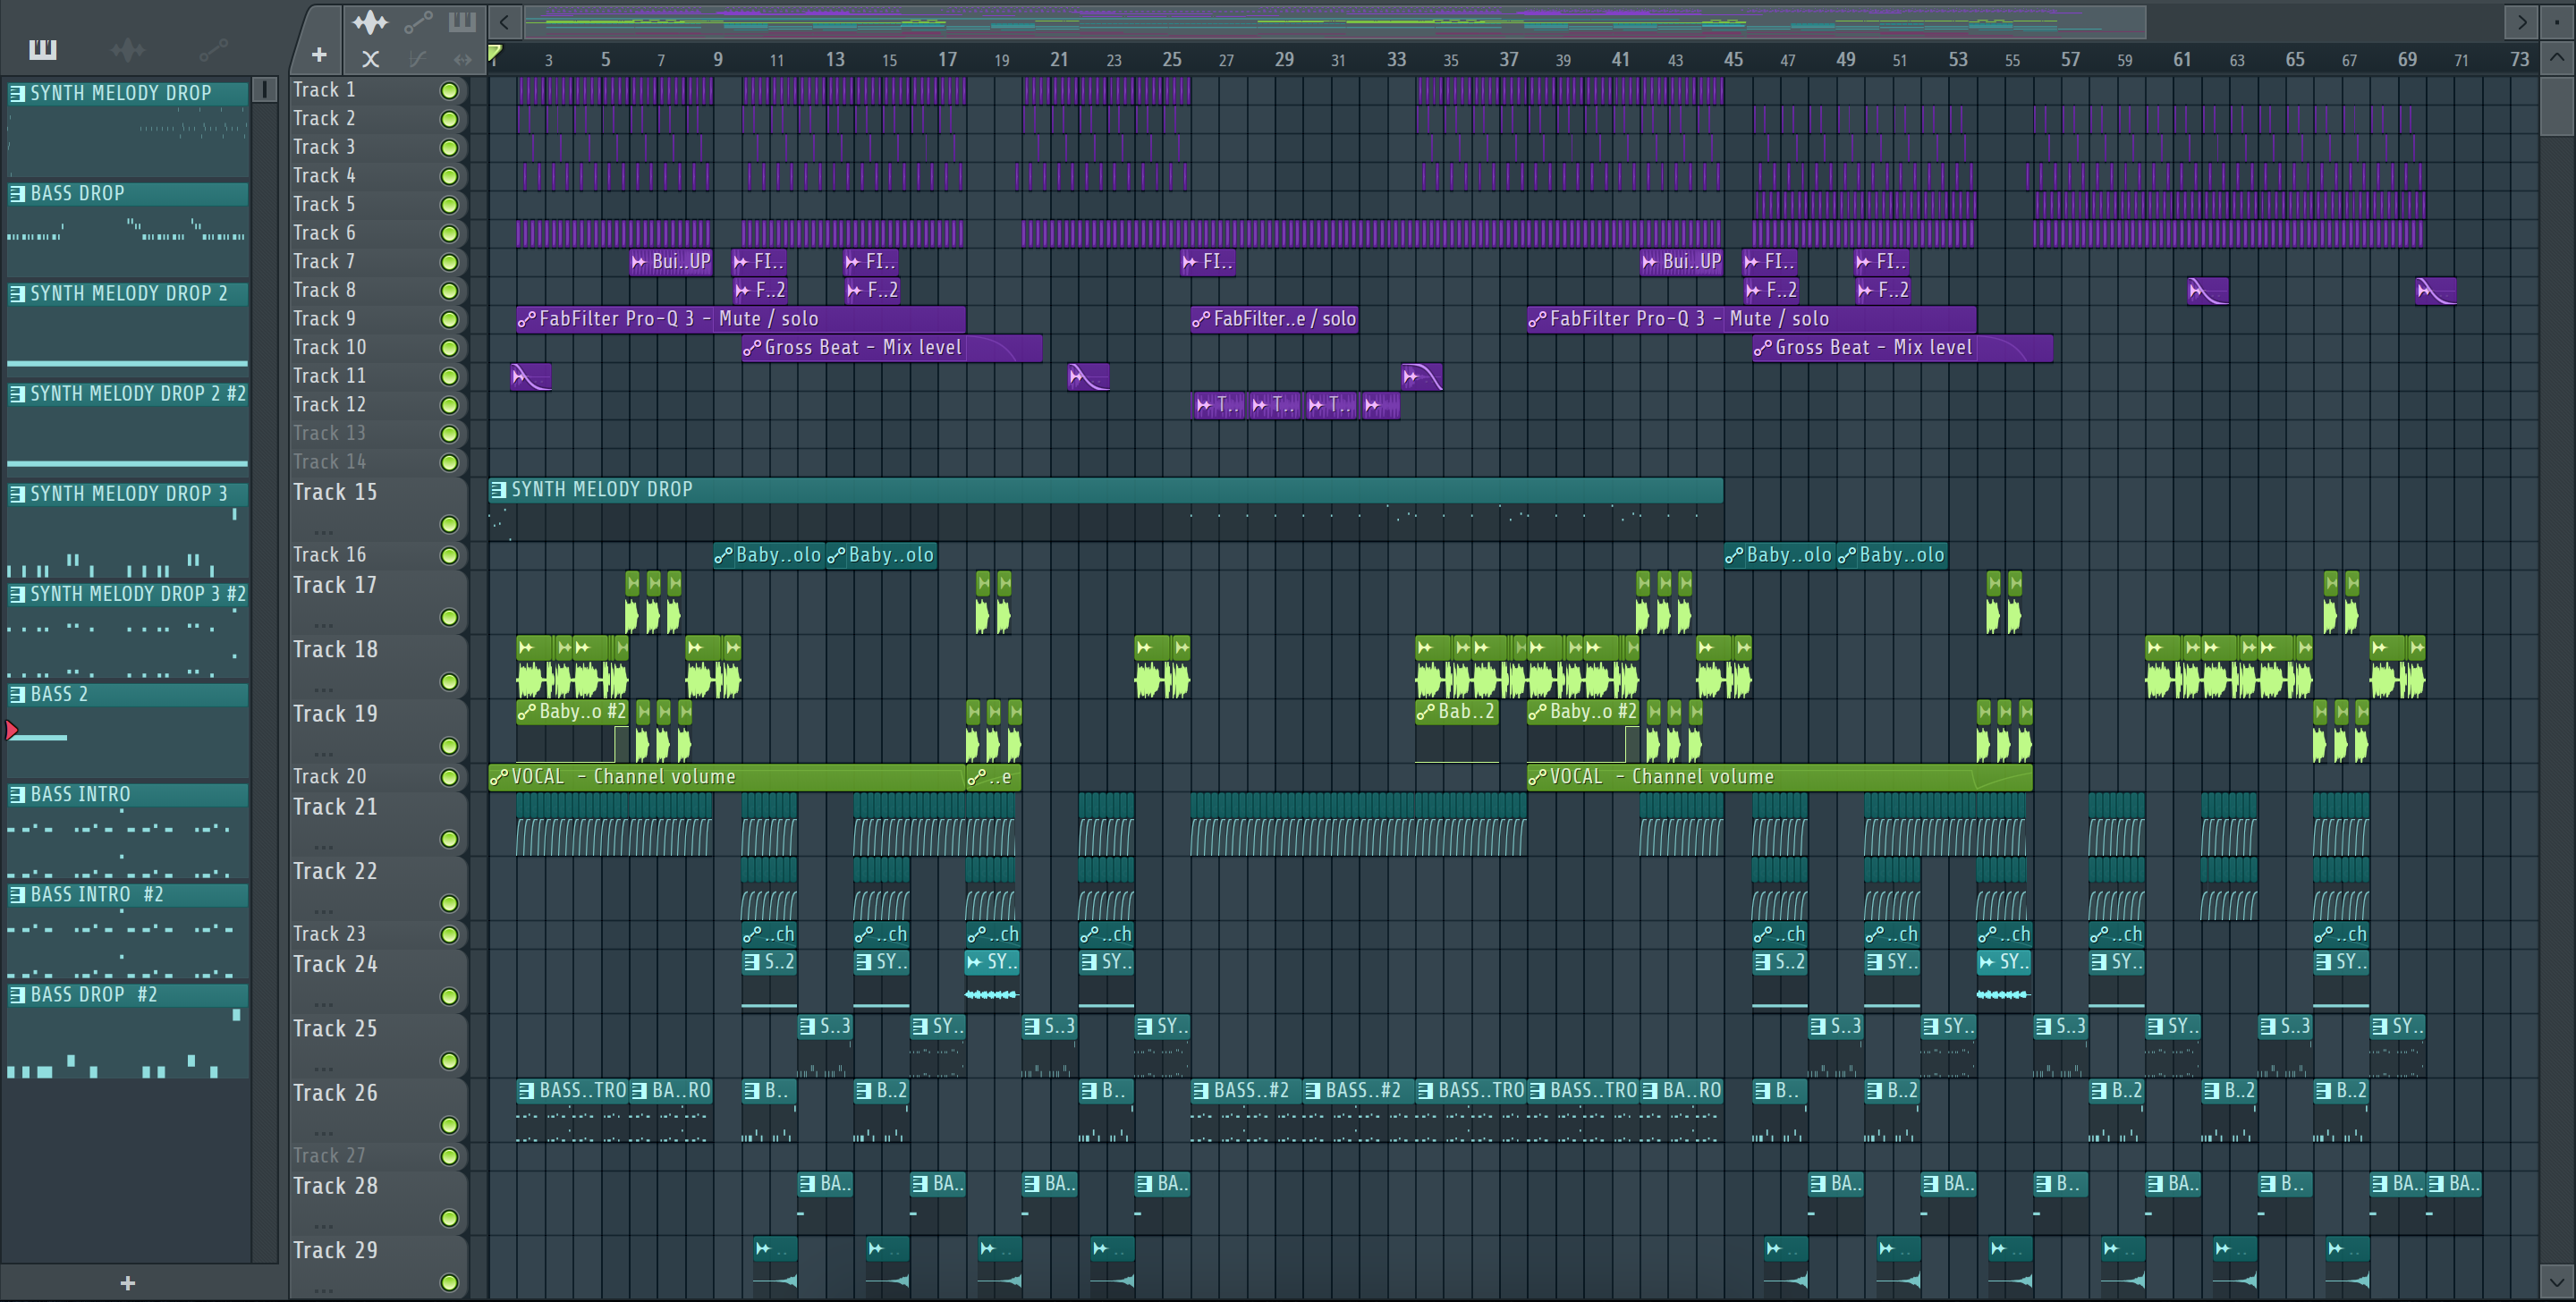Mute Track 1 using its green LED

click(x=450, y=91)
